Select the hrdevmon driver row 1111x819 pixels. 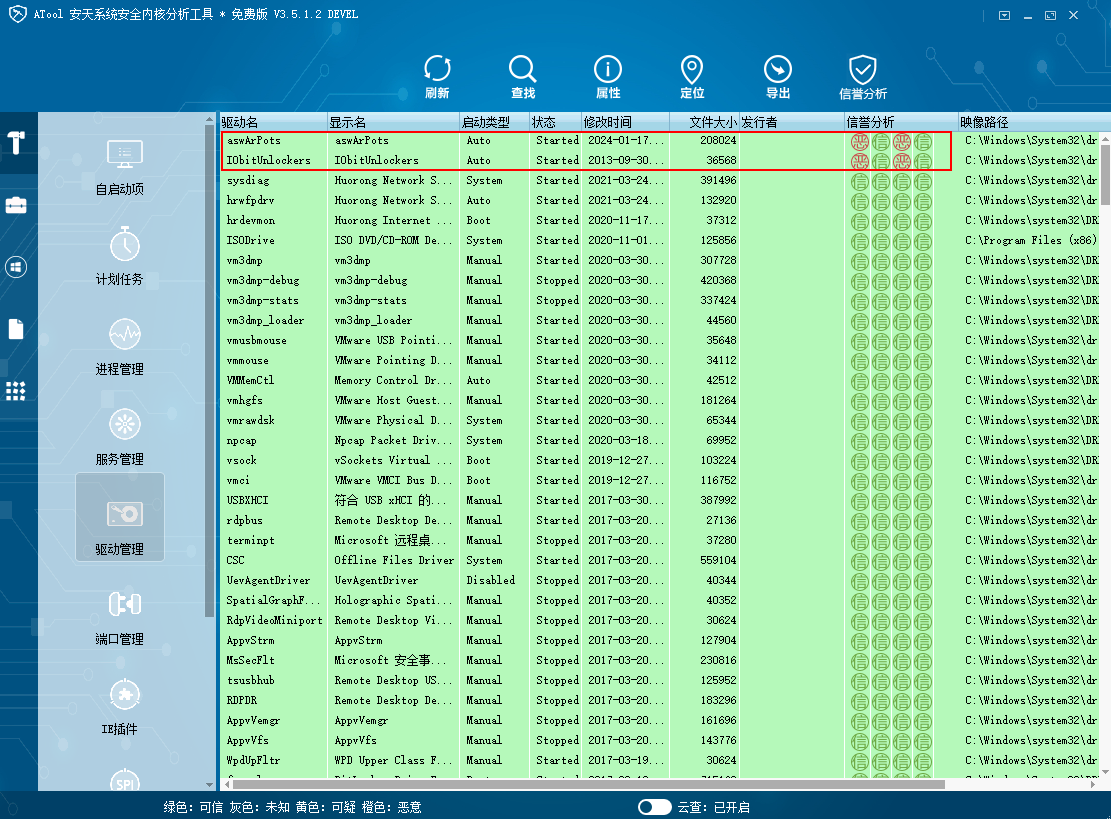pyautogui.click(x=659, y=220)
